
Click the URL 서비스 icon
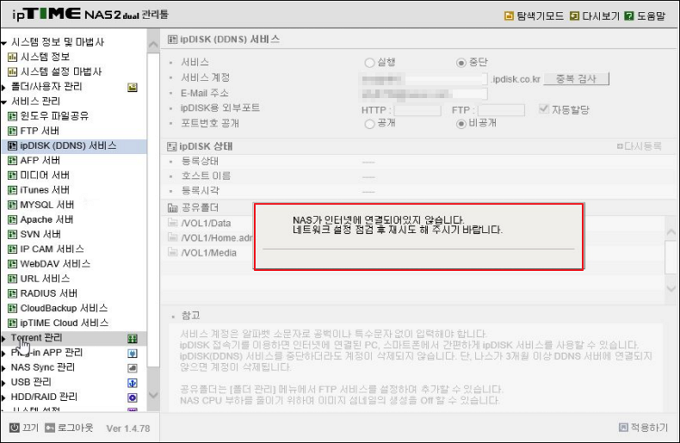coord(13,279)
